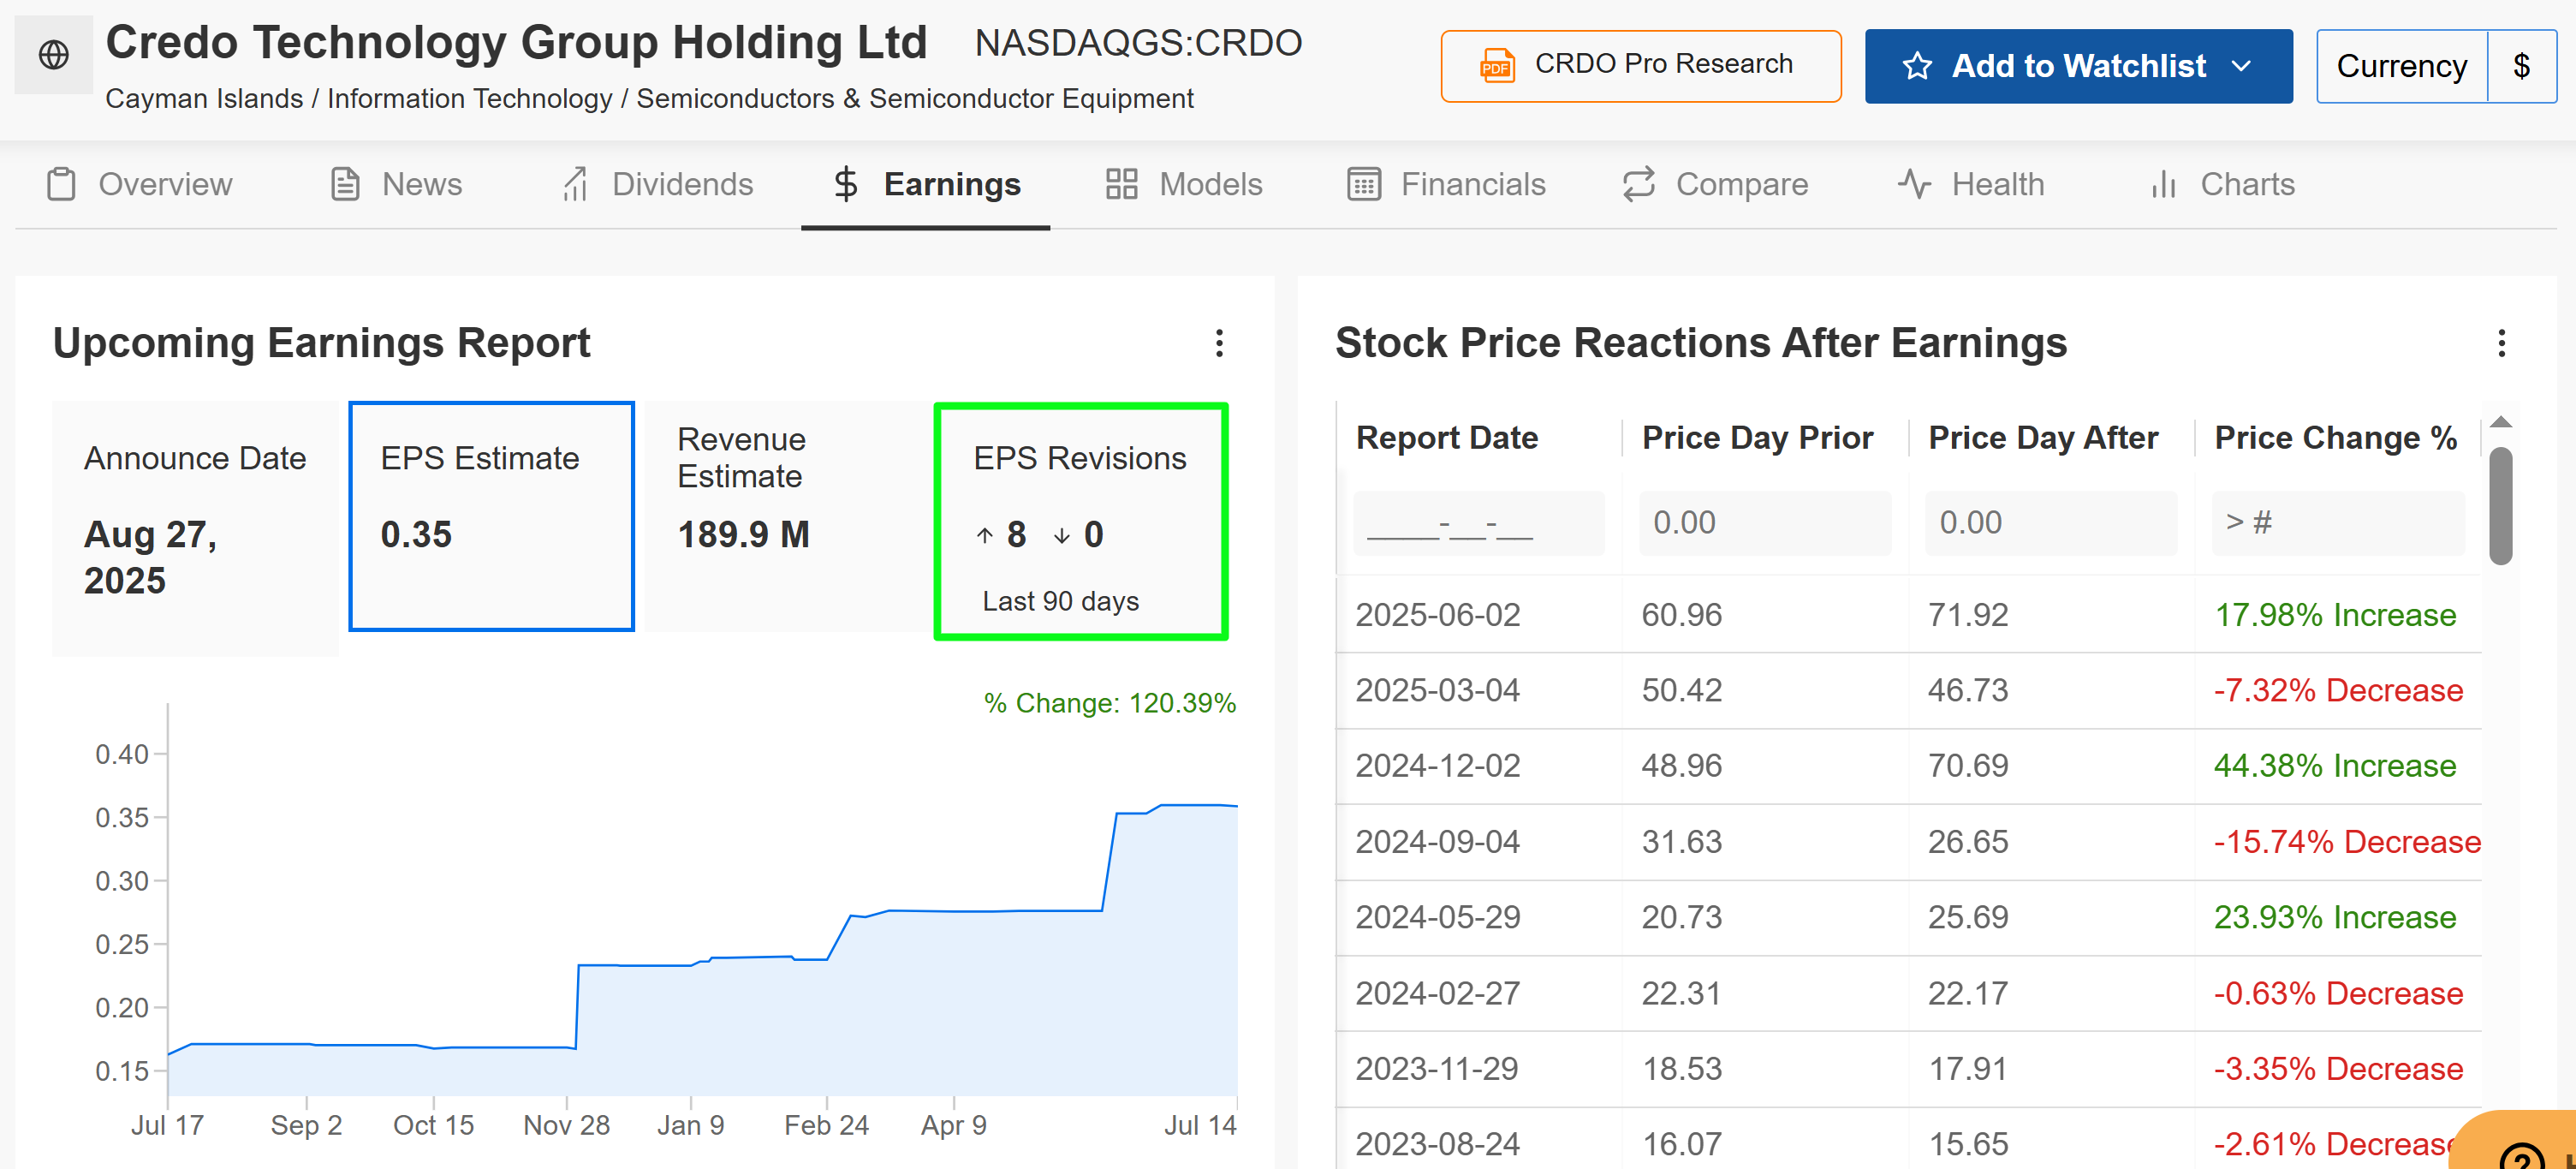Switch to the News tab

pyautogui.click(x=396, y=184)
